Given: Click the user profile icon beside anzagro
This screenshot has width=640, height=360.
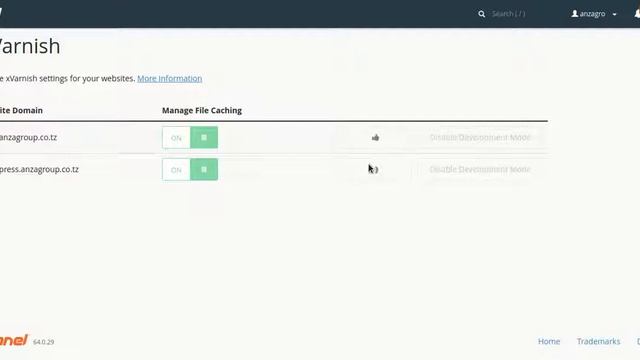Looking at the screenshot, I should tap(575, 14).
